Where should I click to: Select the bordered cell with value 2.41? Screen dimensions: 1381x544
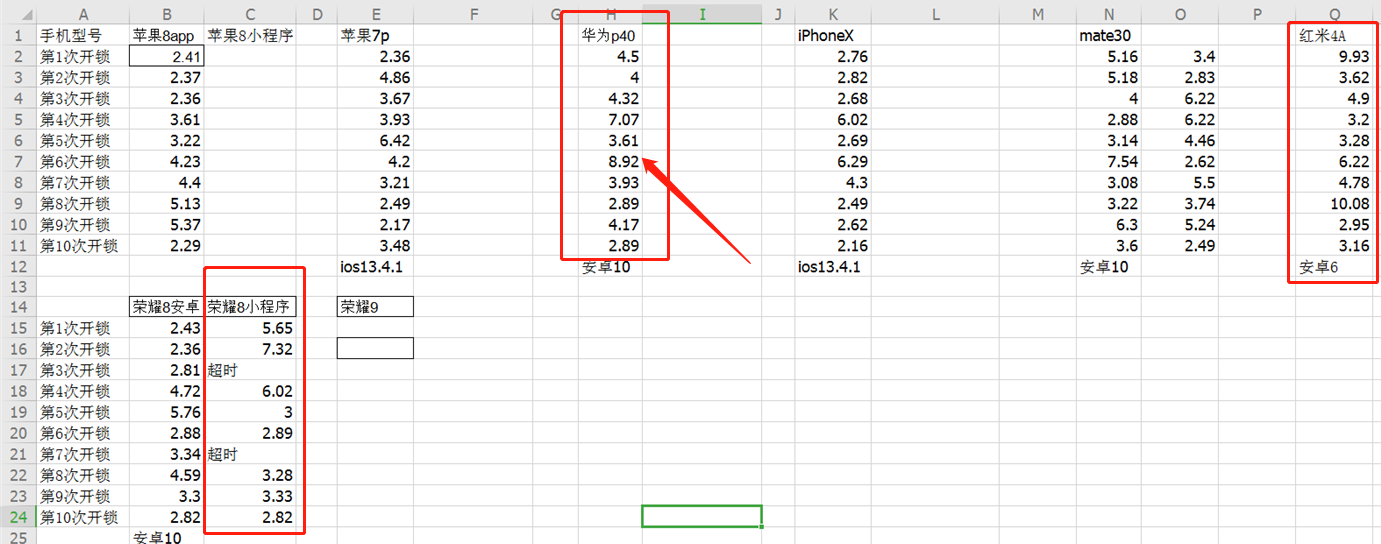click(x=167, y=56)
